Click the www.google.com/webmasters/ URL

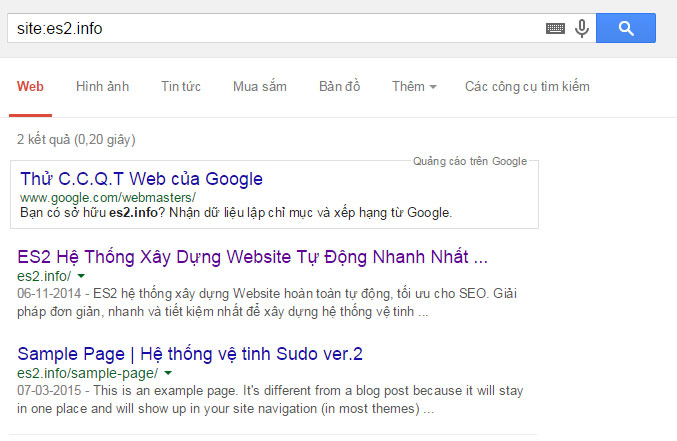[108, 198]
